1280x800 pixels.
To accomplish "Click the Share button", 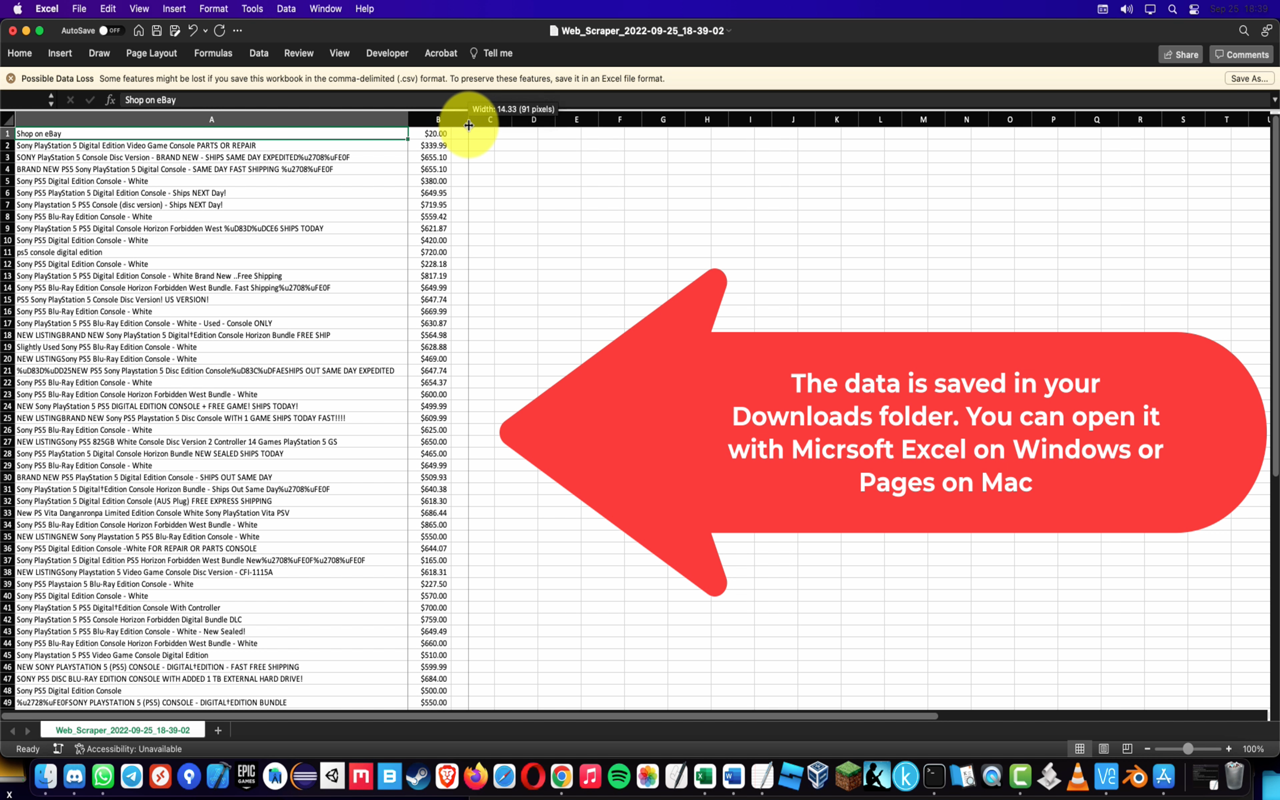I will pyautogui.click(x=1180, y=54).
